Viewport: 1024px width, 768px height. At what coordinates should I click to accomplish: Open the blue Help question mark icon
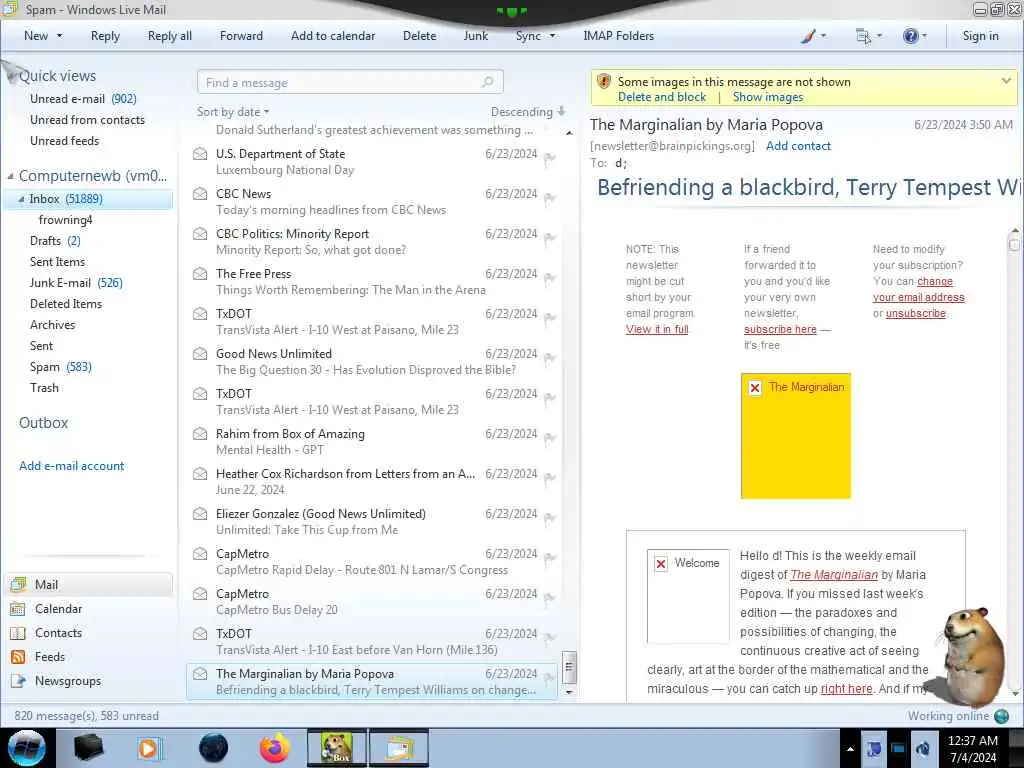[x=910, y=36]
